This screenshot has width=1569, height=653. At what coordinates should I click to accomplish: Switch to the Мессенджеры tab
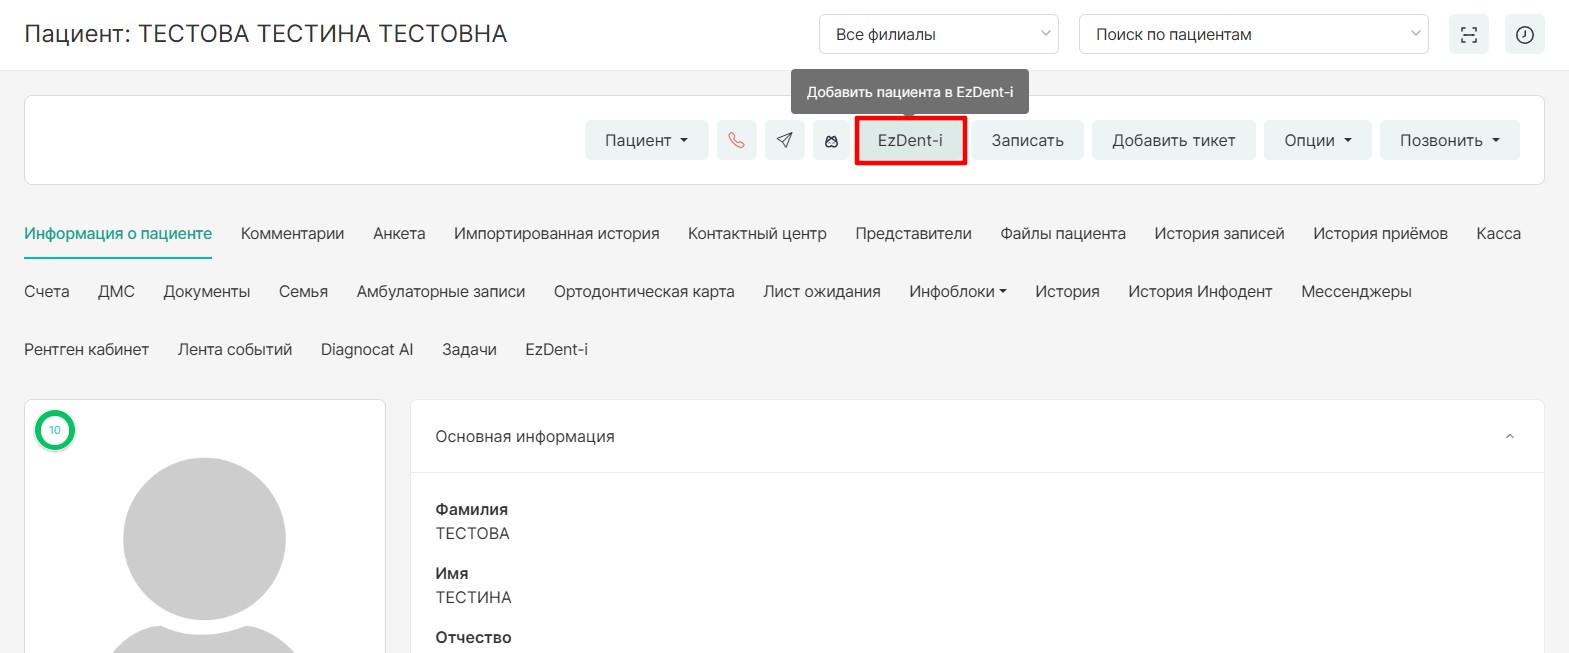point(1356,291)
